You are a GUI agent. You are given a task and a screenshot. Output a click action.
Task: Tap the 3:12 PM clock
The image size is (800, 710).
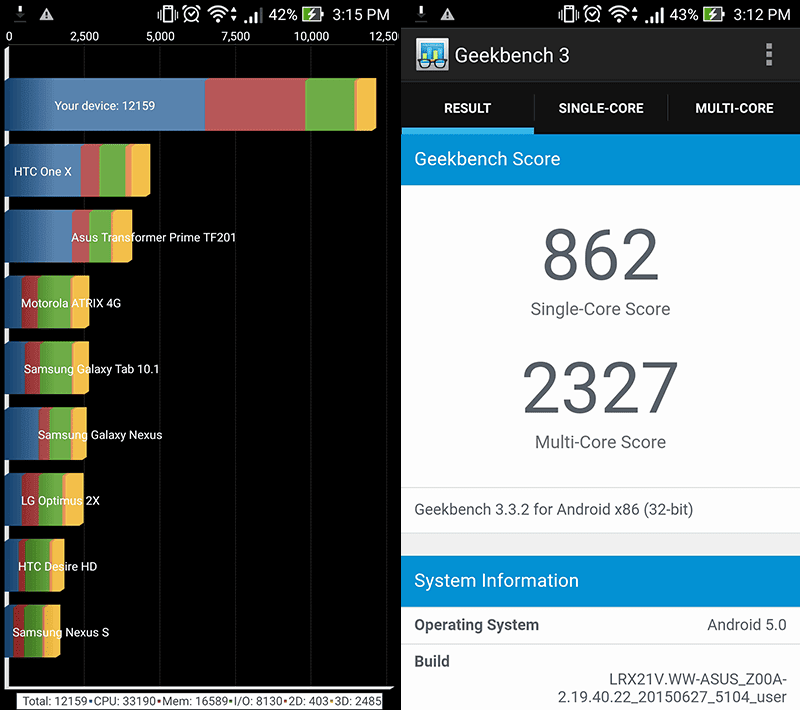(x=762, y=15)
